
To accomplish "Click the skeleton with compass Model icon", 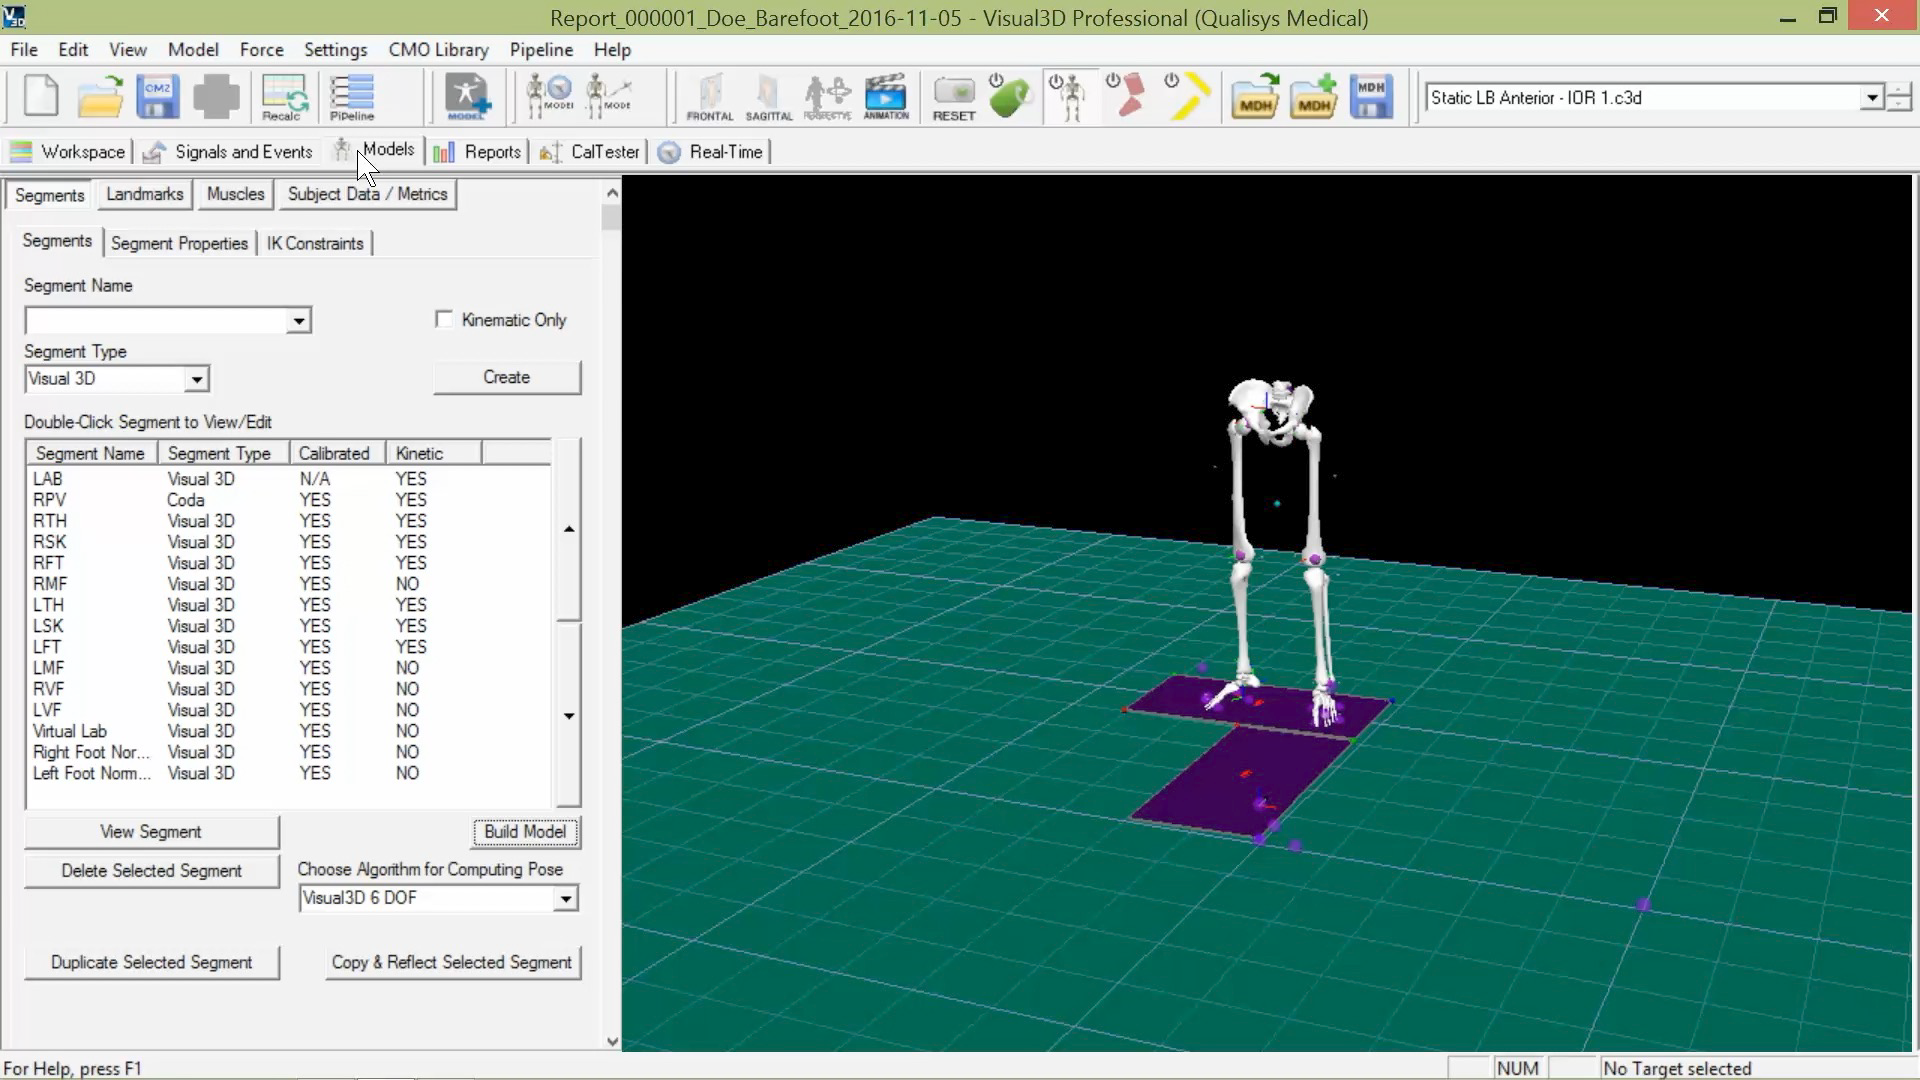I will [550, 96].
